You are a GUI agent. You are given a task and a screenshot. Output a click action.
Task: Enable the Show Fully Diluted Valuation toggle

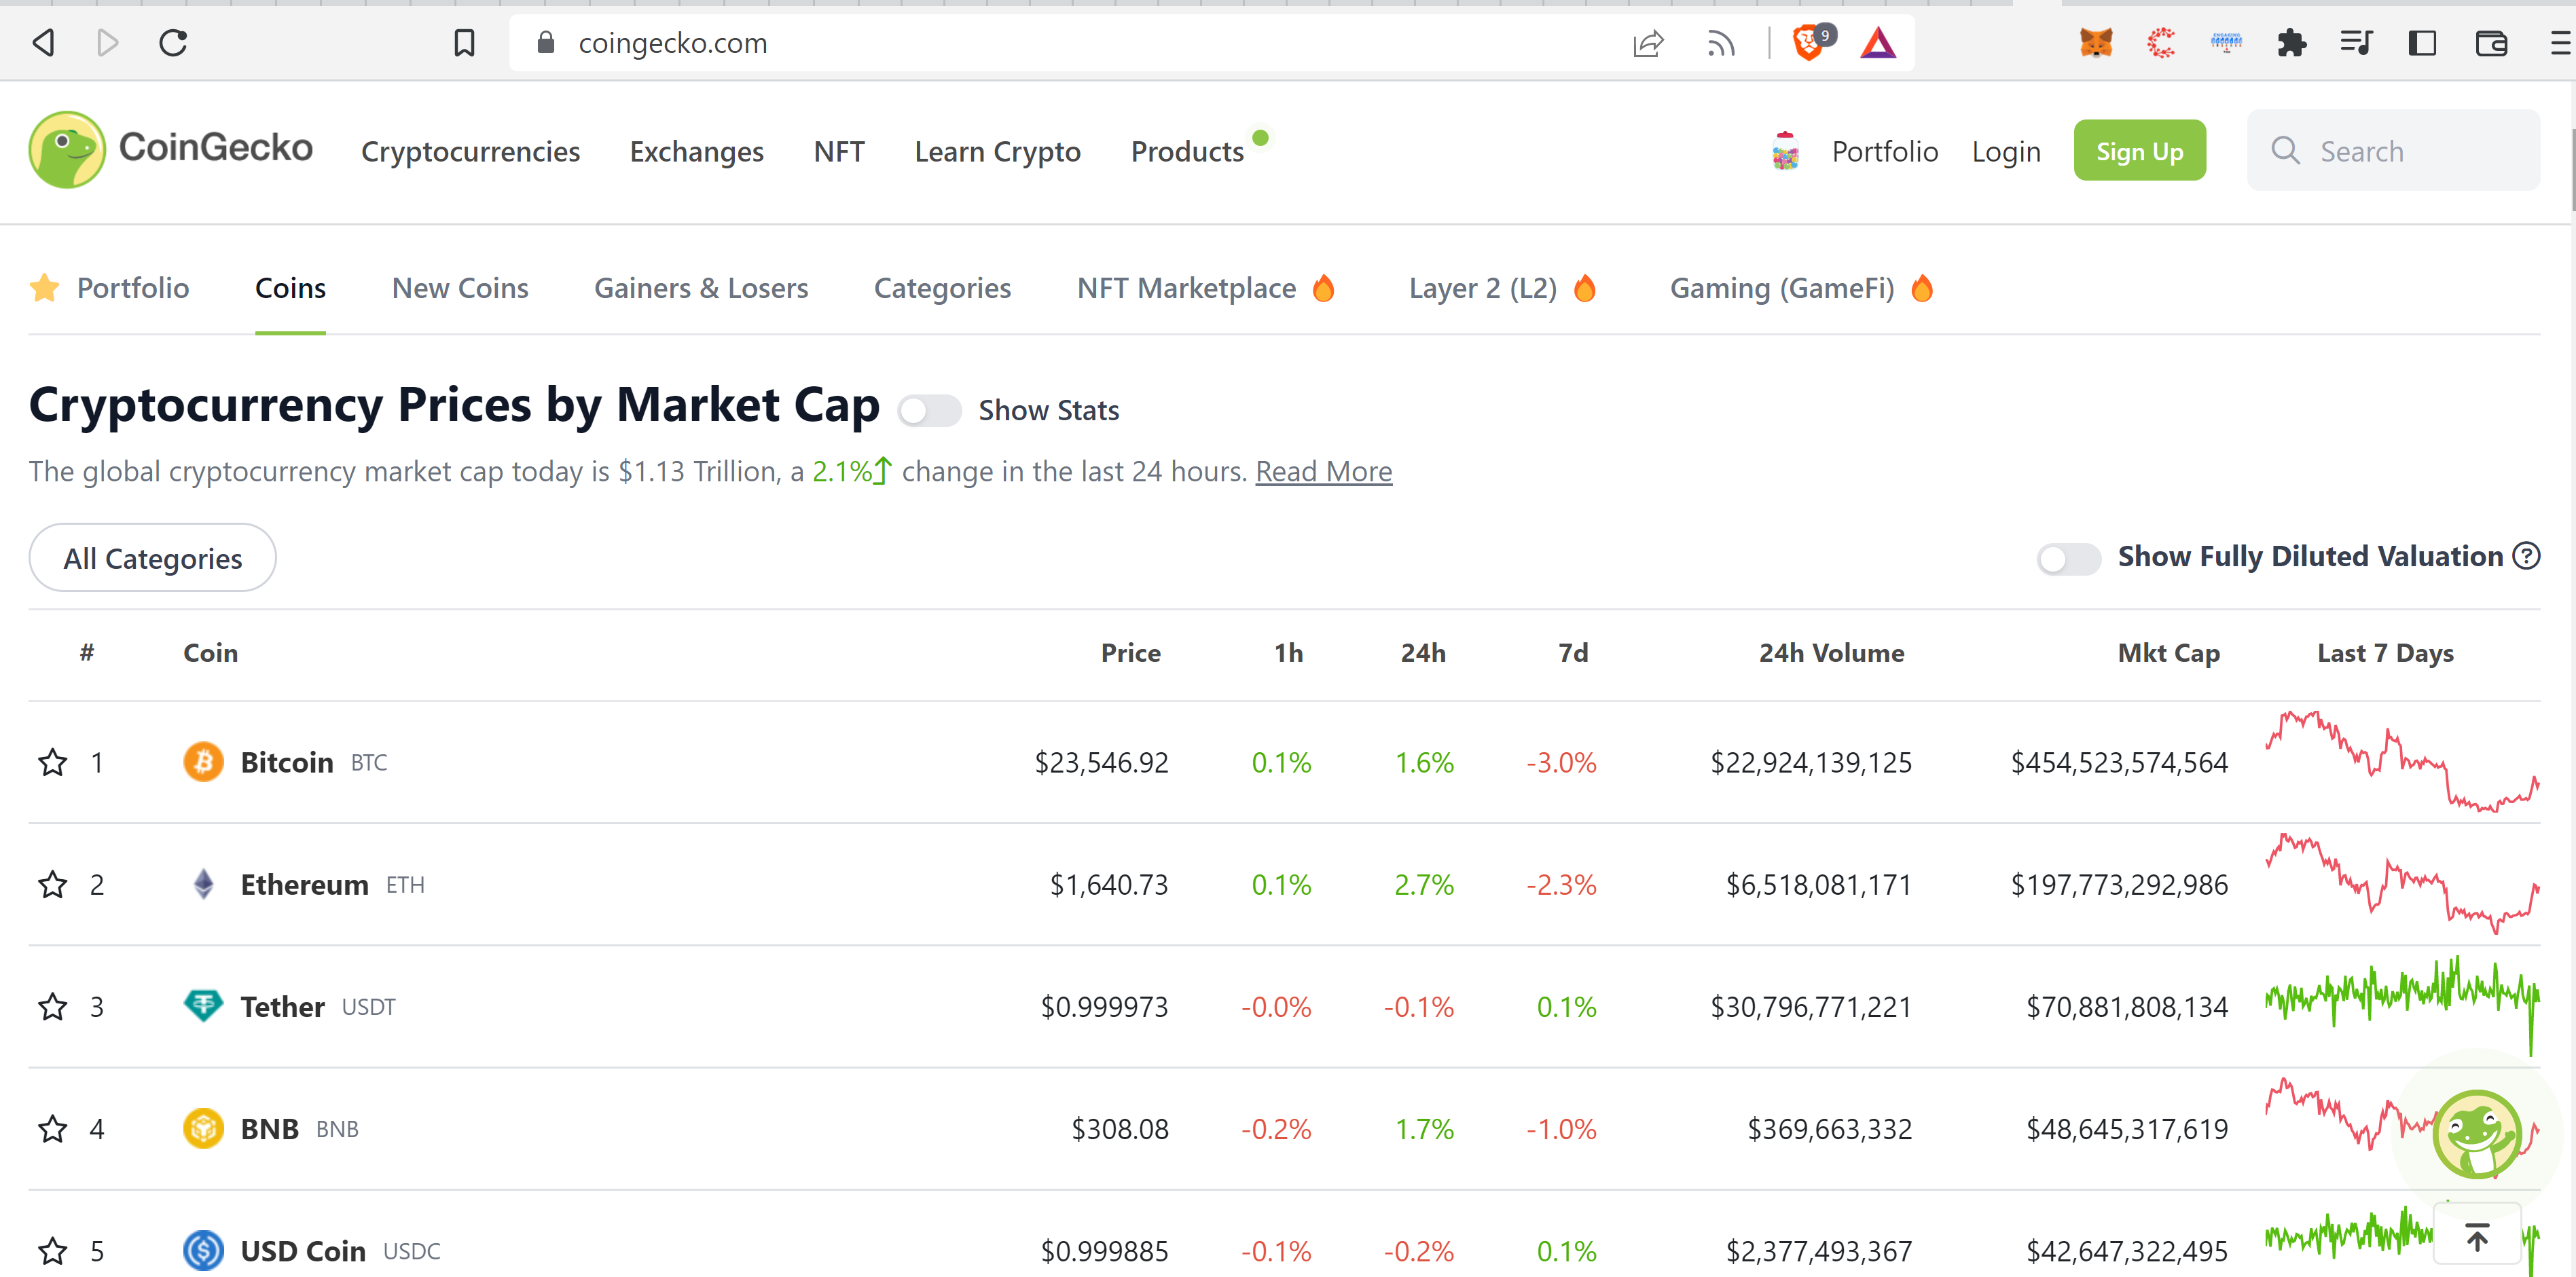[2068, 558]
